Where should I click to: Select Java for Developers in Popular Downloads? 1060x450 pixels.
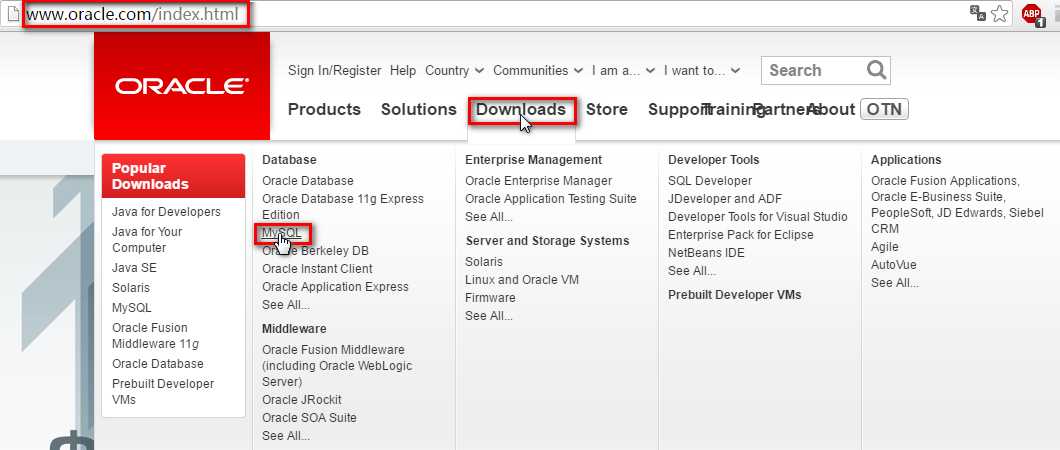[x=166, y=211]
